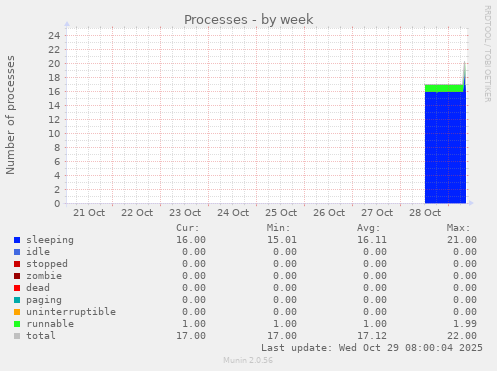Viewport: 497px width, 371px height.
Task: Click total average value 17.12
Action: [x=372, y=336]
